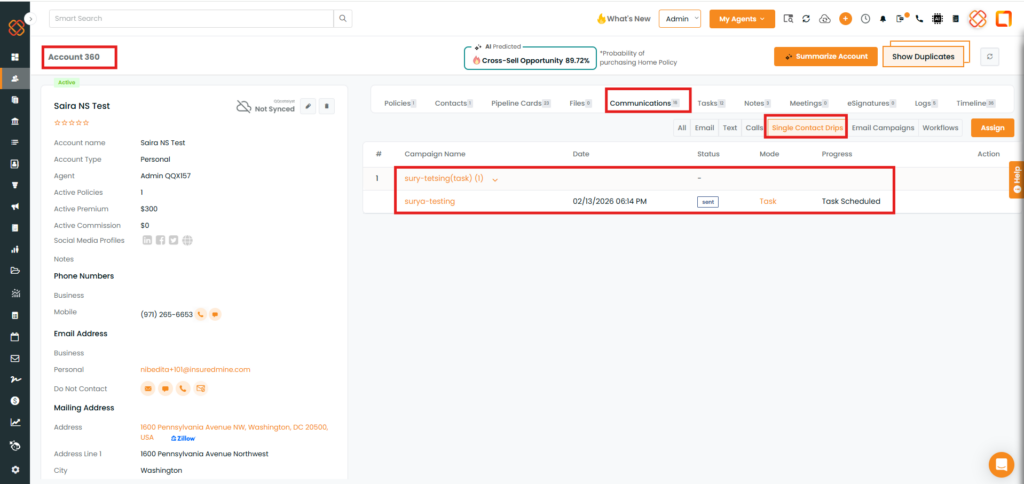Click the orange plus quick-add icon
This screenshot has width=1024, height=484.
[x=845, y=18]
